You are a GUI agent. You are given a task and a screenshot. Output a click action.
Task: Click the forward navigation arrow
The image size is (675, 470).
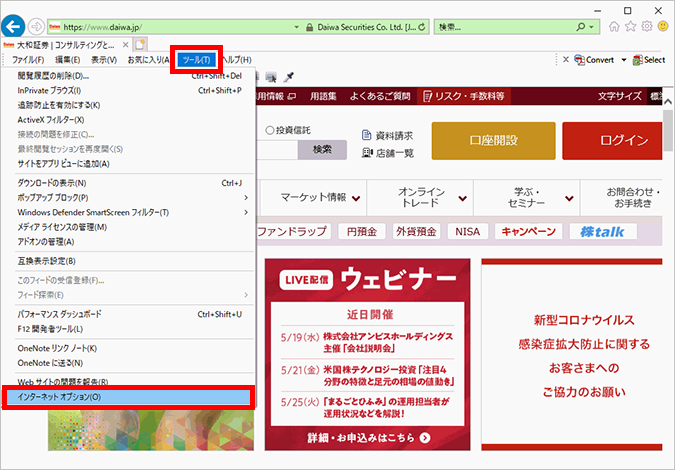coord(36,27)
